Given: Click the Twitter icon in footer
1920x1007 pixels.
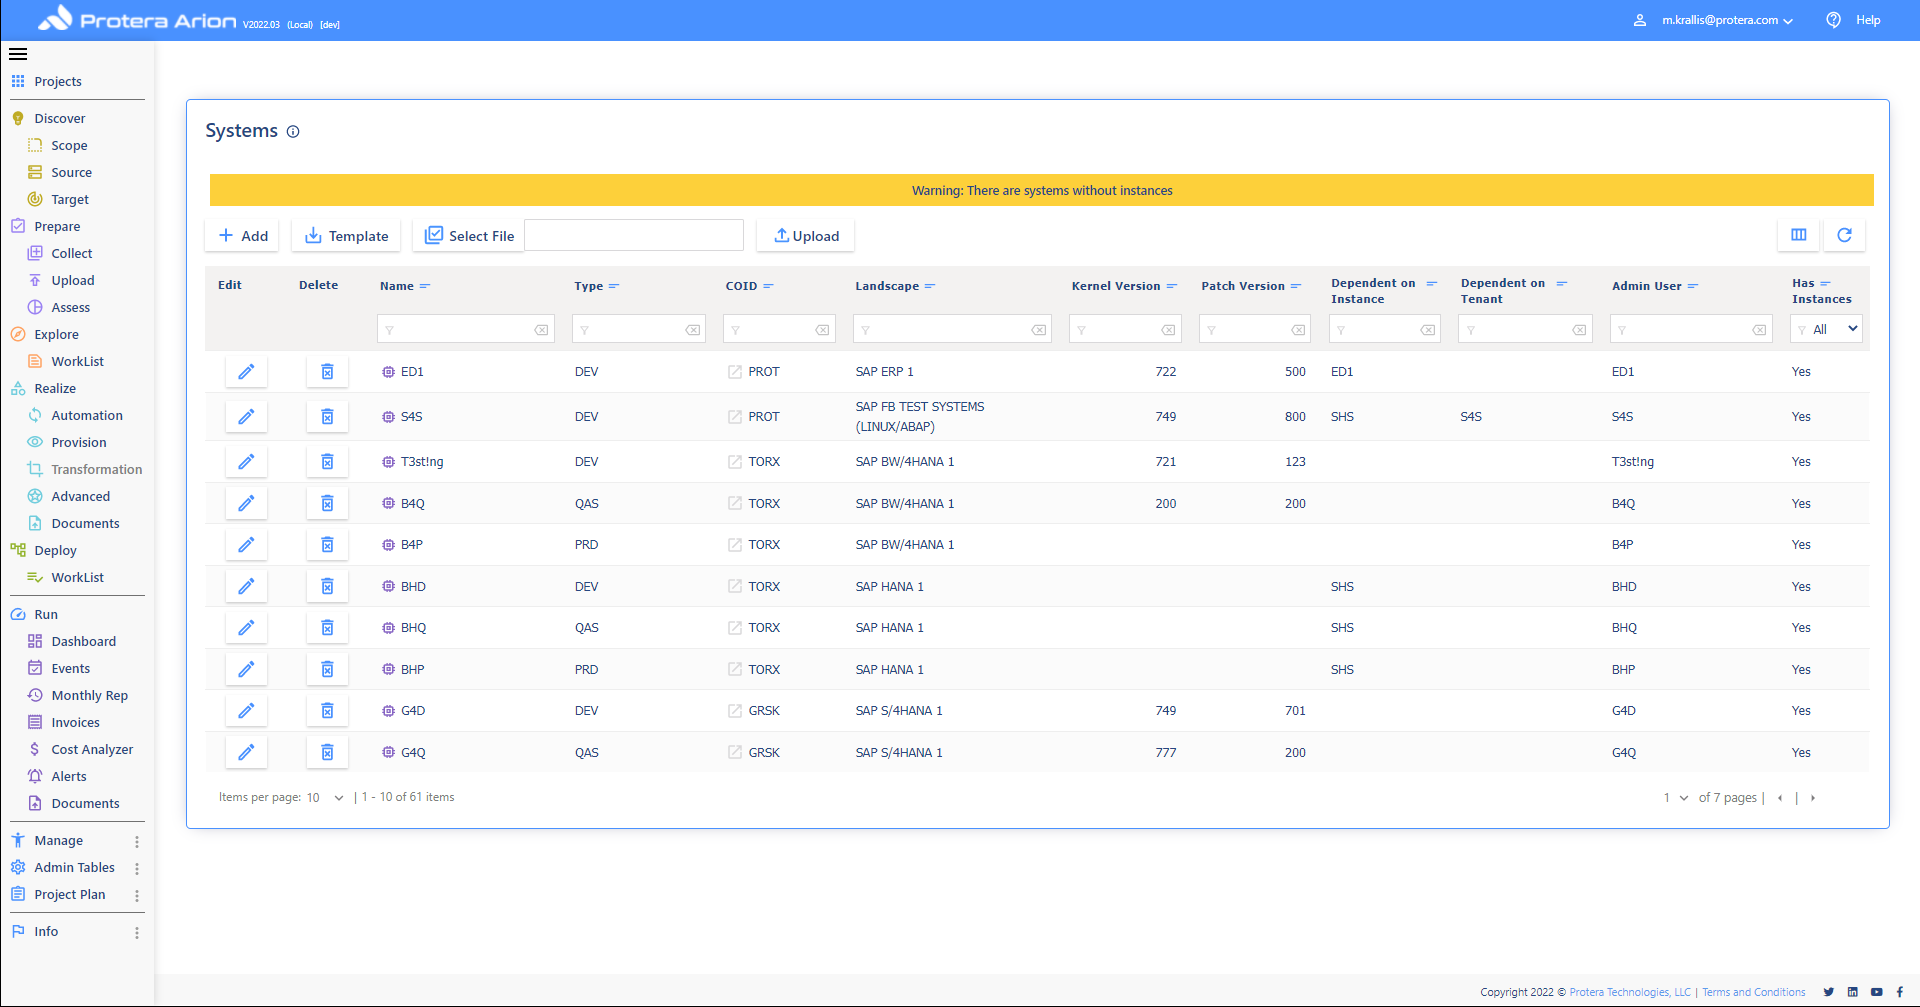Looking at the screenshot, I should click(1828, 992).
